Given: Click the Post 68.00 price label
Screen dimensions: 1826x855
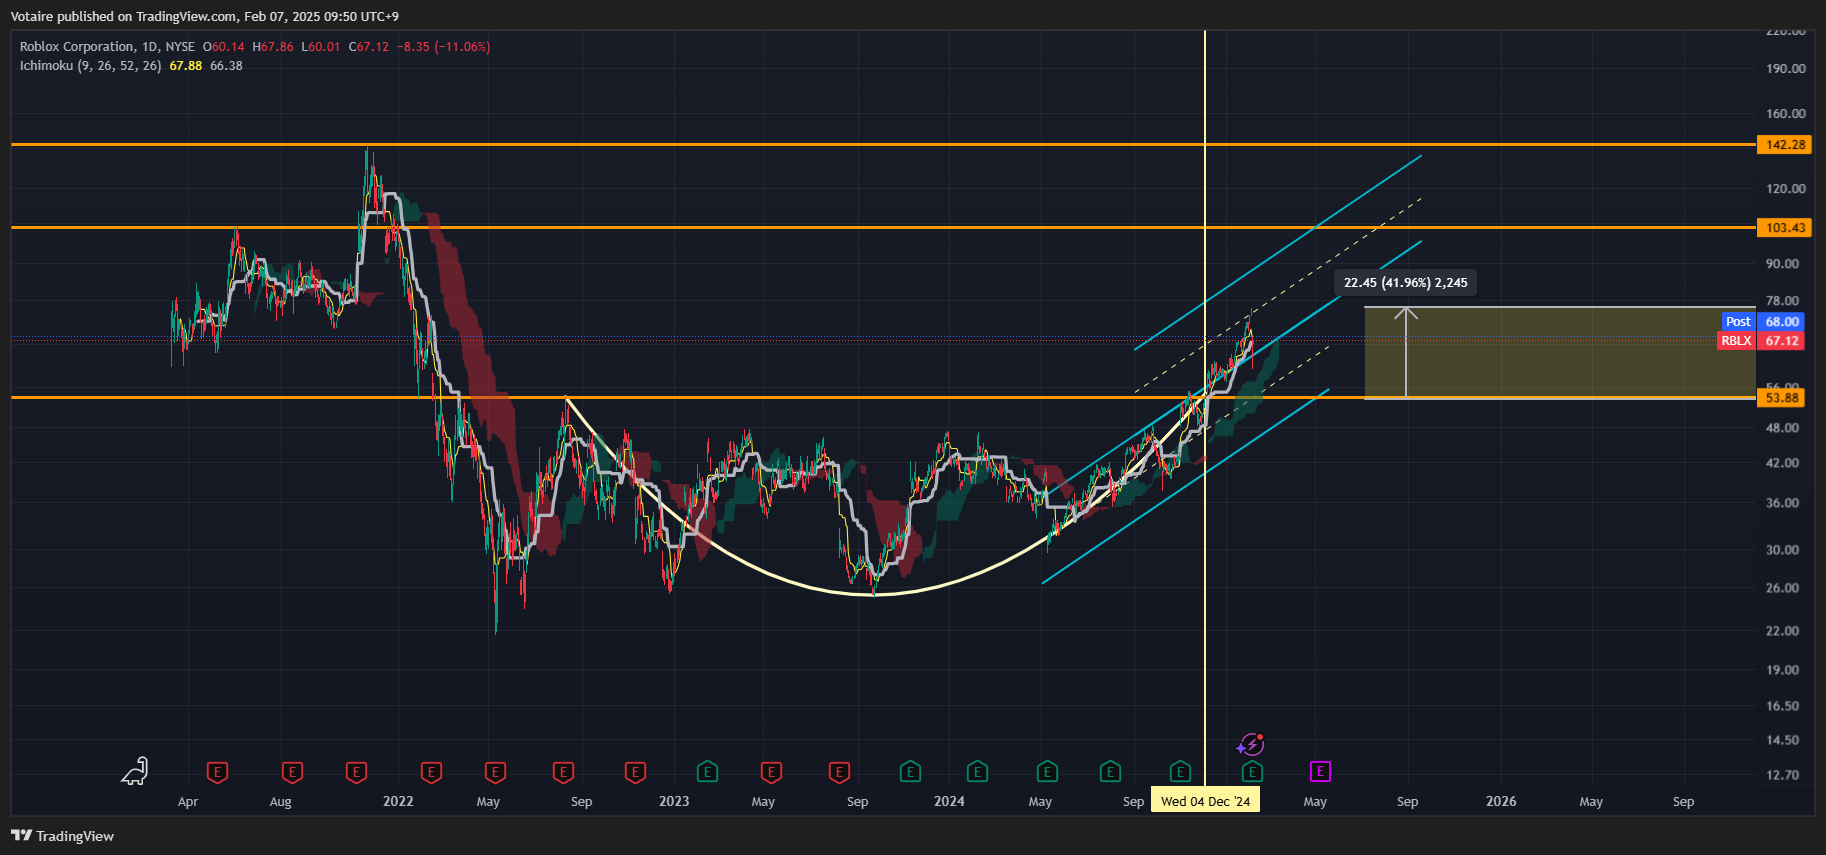Looking at the screenshot, I should pos(1763,322).
